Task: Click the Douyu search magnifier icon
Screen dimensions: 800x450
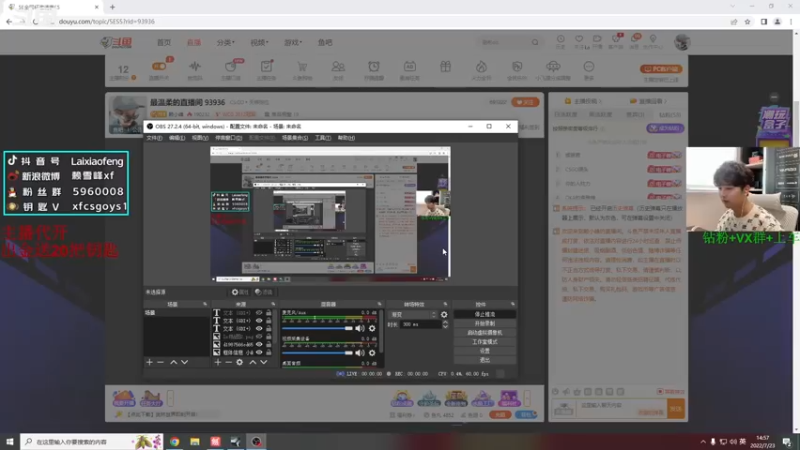Action: pyautogui.click(x=535, y=42)
